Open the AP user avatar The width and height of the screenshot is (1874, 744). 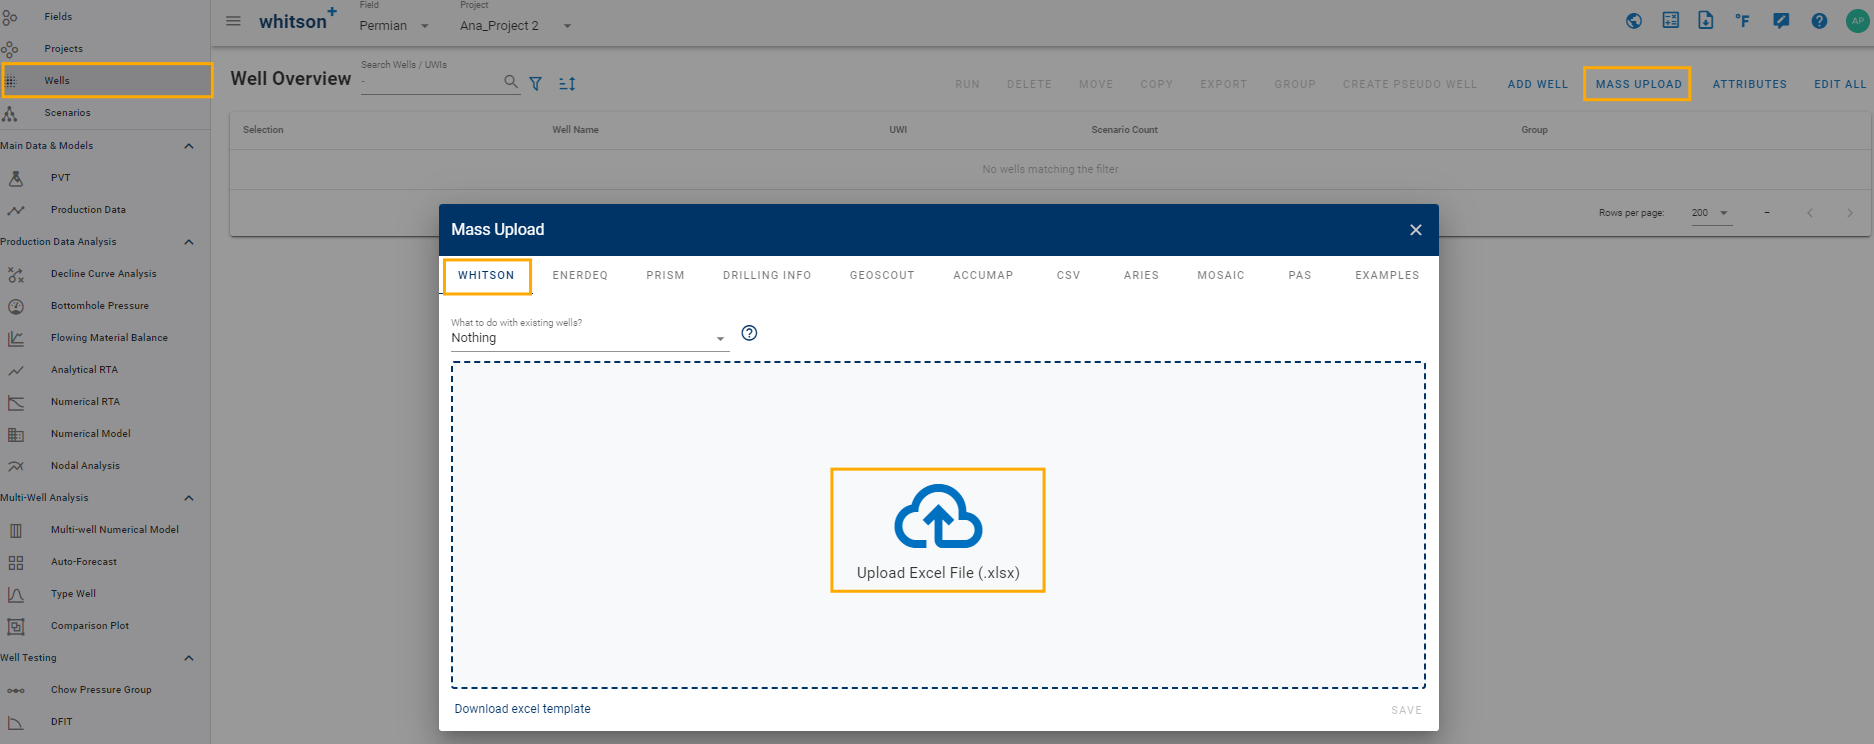pyautogui.click(x=1857, y=20)
